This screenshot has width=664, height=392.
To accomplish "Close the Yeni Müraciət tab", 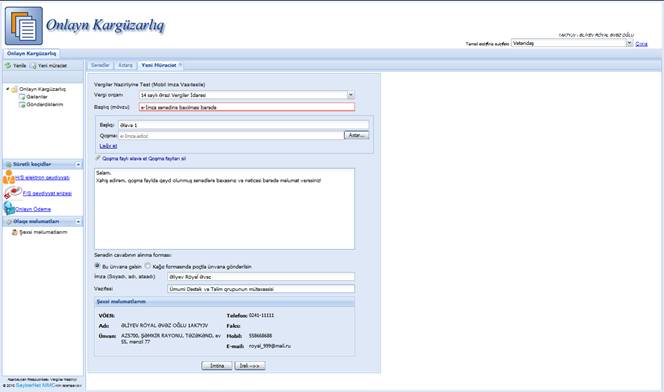I will tap(180, 65).
